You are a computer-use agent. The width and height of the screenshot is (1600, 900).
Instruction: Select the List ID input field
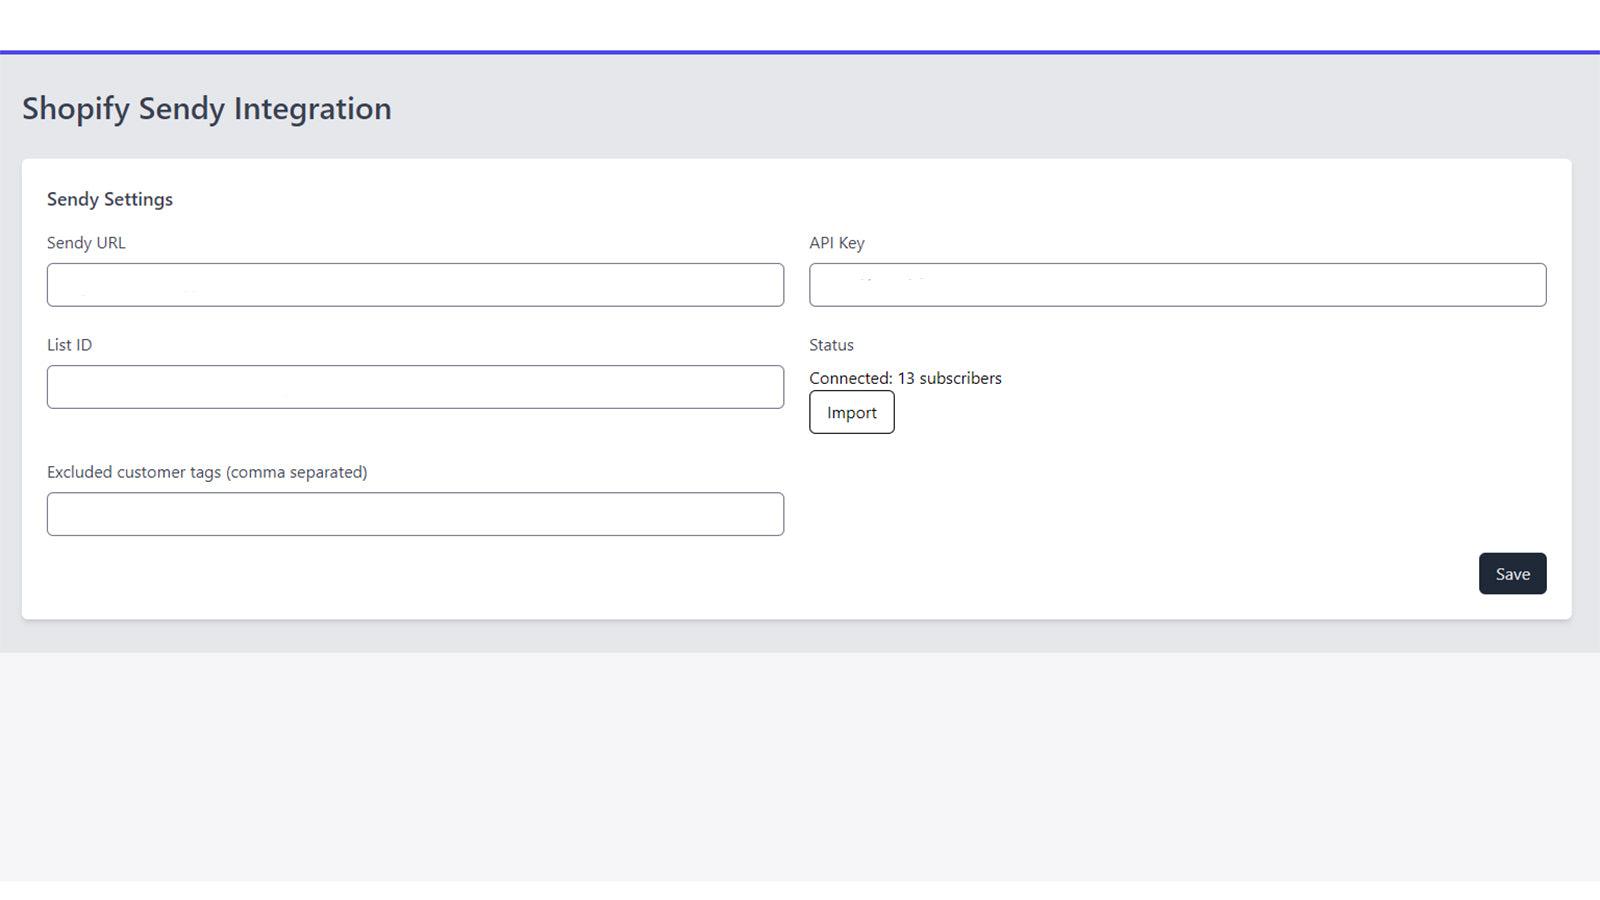(415, 387)
